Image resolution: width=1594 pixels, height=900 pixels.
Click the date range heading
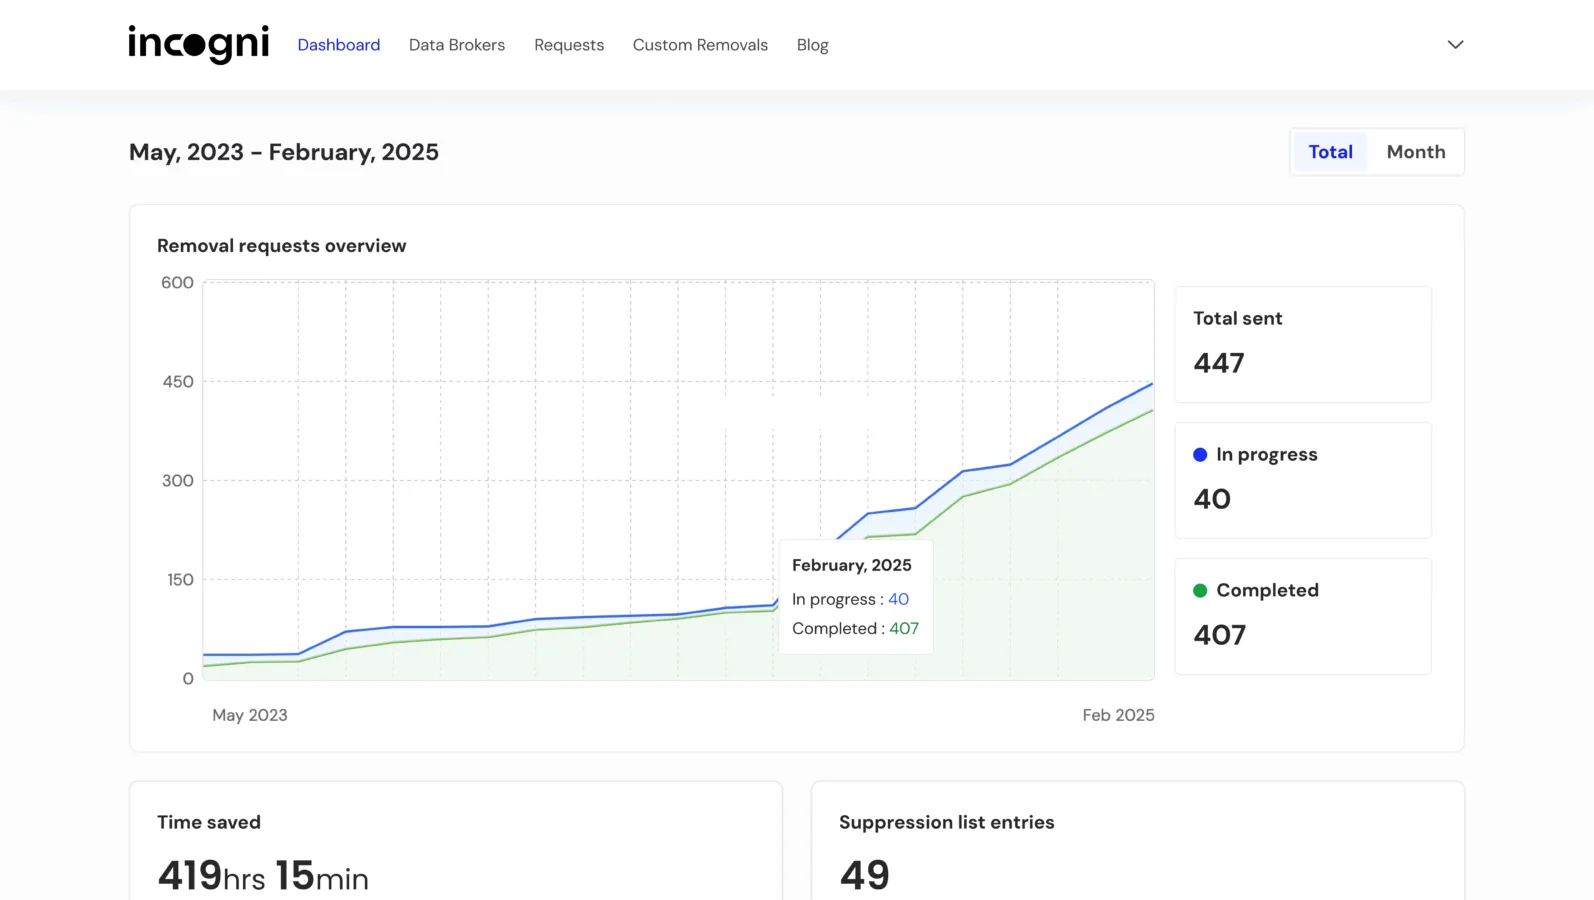[x=284, y=152]
